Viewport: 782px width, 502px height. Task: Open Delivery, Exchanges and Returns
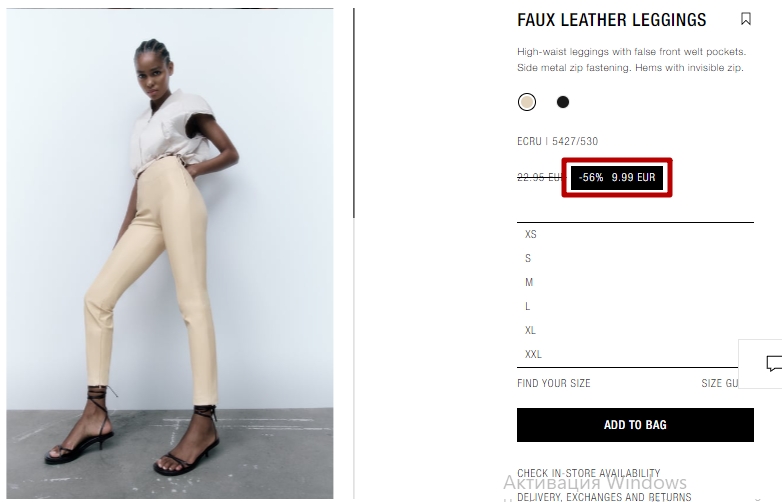(604, 497)
